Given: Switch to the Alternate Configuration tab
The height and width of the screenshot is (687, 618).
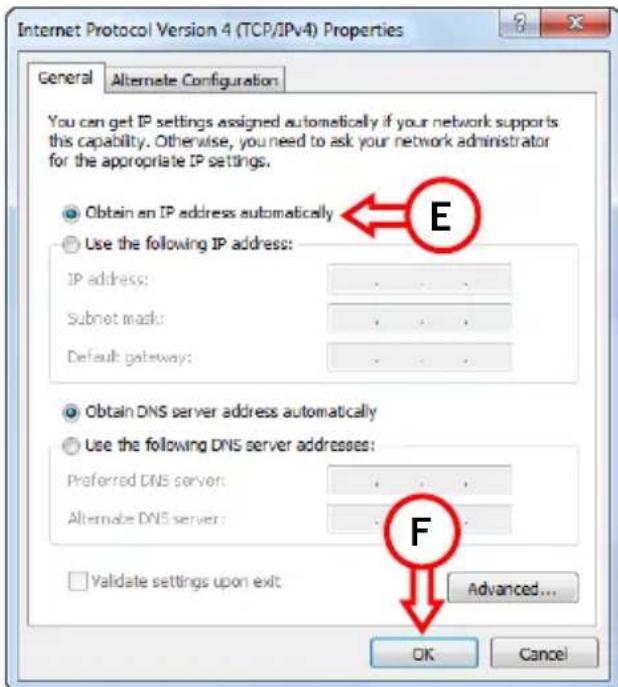Looking at the screenshot, I should [x=195, y=80].
